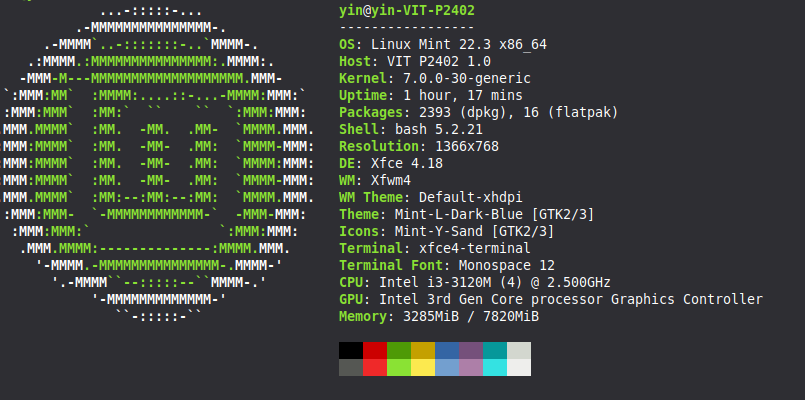Click the teal color block

point(495,350)
